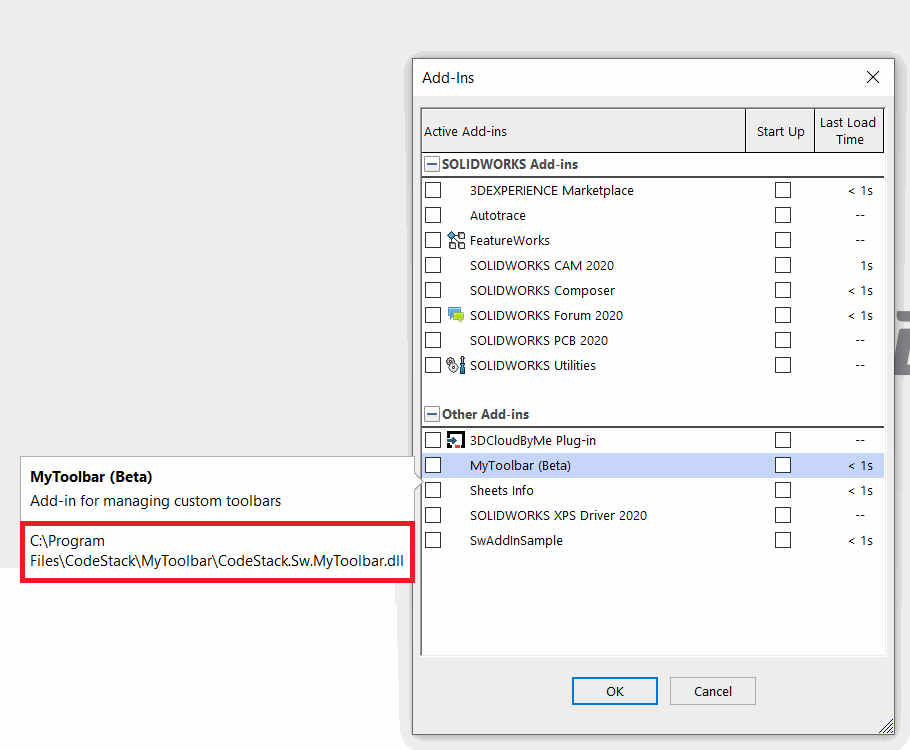Check Start Up for MyToolbar (Beta)
This screenshot has width=910, height=750.
click(783, 465)
